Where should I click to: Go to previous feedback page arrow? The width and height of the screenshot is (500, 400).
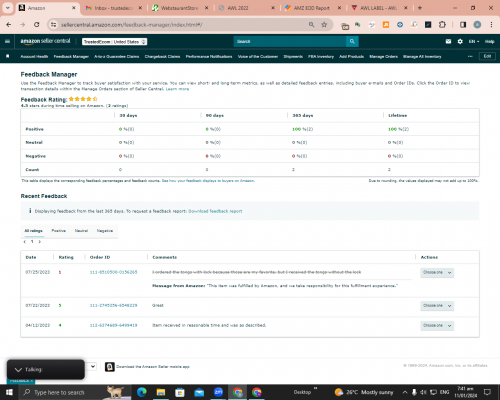(x=25, y=242)
